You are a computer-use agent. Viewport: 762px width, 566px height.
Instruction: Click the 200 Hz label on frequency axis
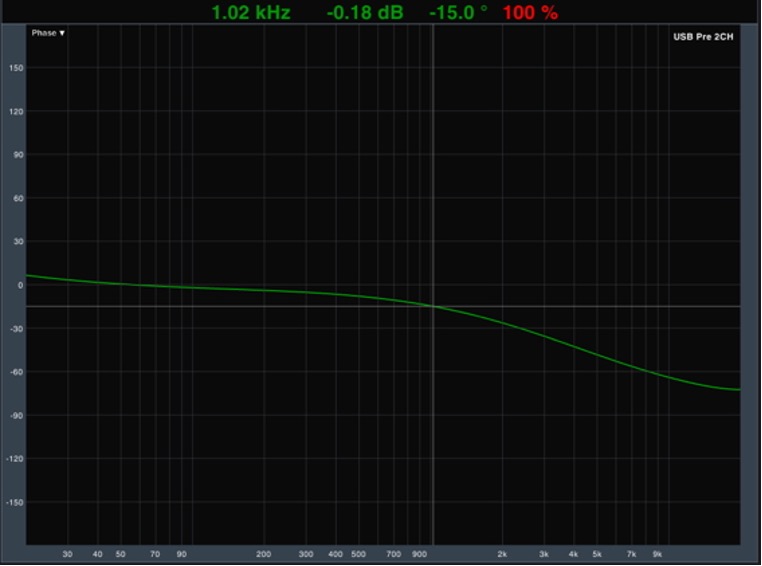[x=264, y=554]
